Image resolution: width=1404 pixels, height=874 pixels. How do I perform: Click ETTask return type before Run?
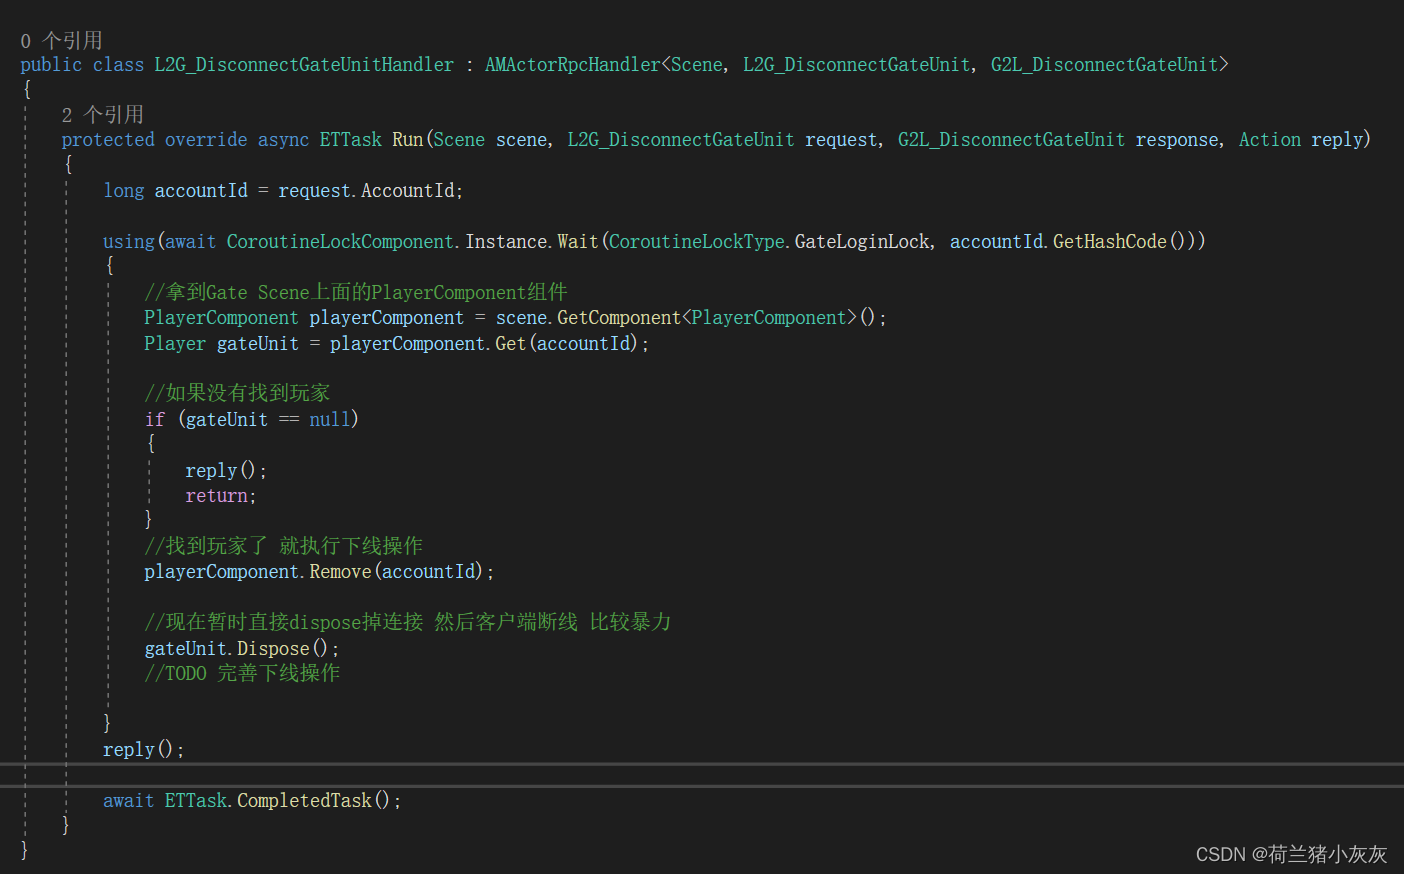point(350,140)
